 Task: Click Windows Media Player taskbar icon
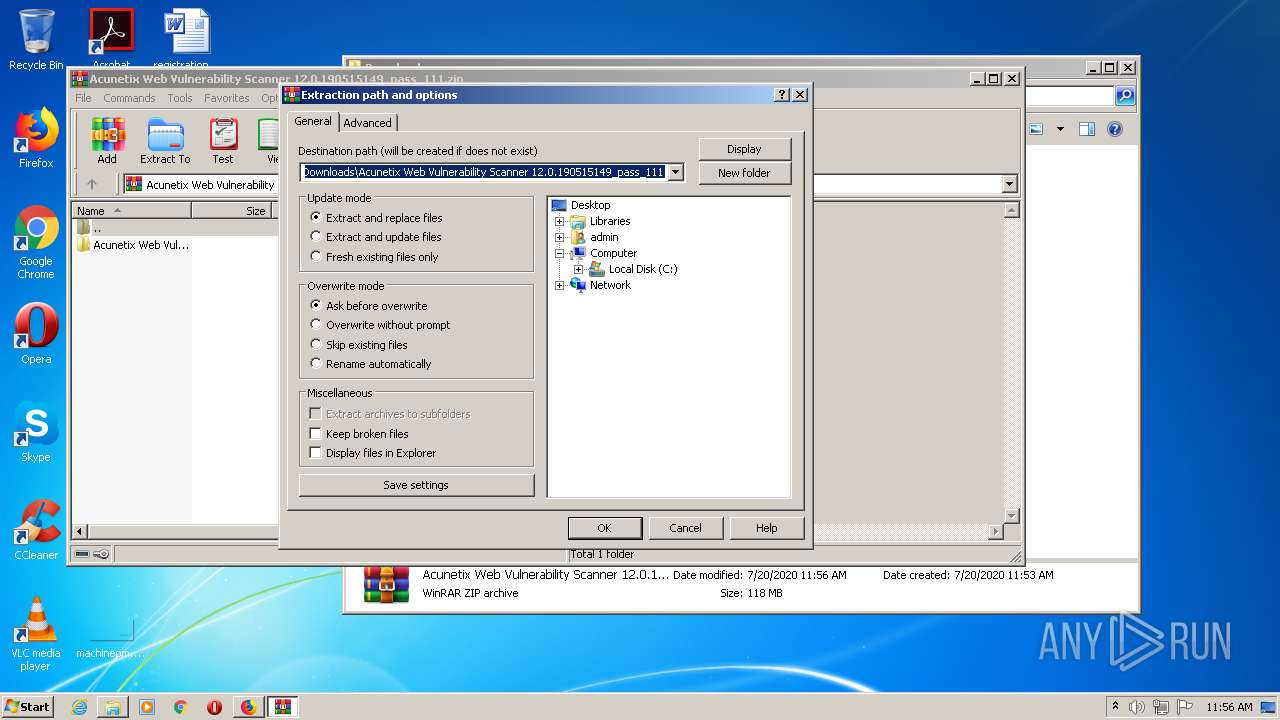click(147, 707)
